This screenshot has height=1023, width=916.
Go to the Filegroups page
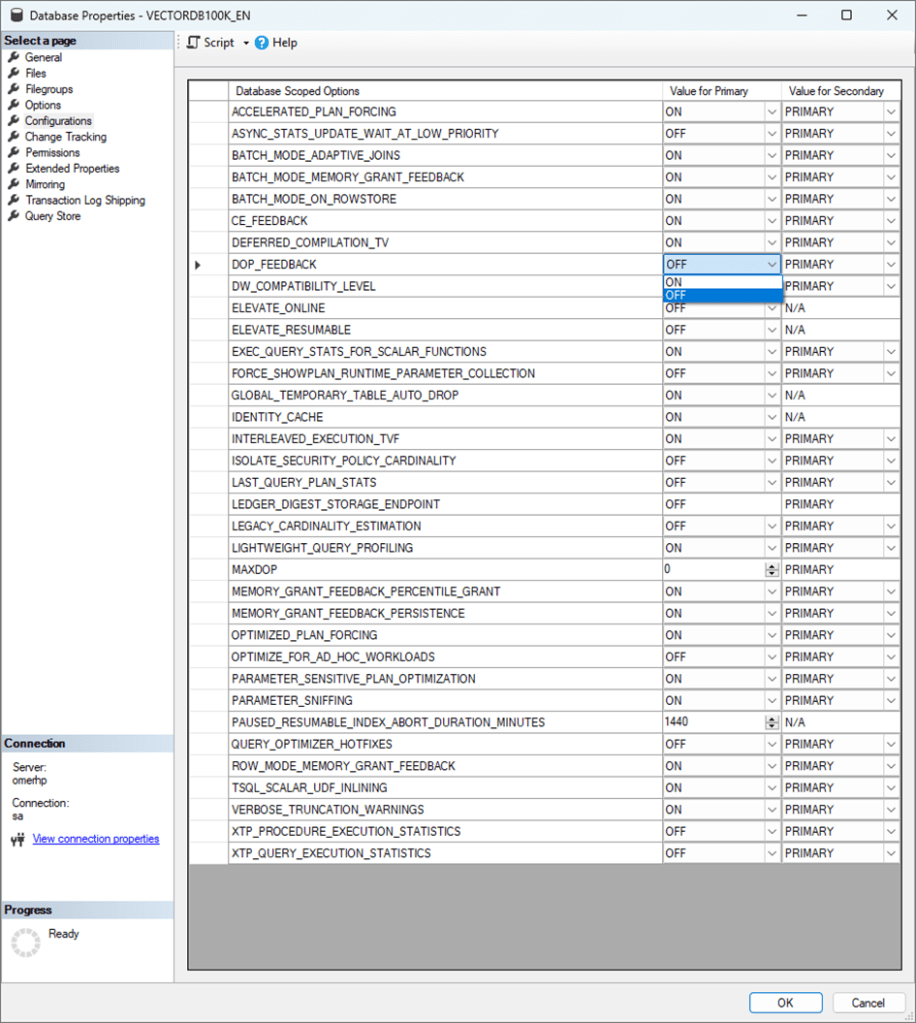point(48,89)
